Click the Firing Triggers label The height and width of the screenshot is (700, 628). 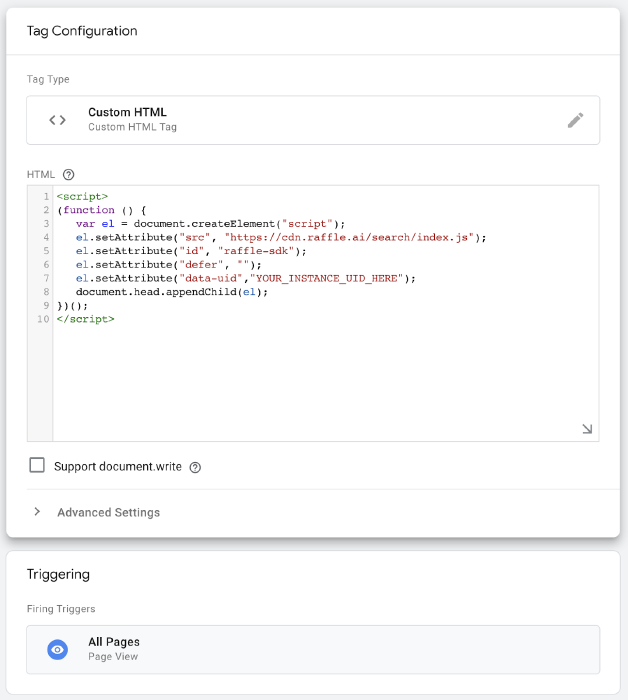(x=61, y=609)
